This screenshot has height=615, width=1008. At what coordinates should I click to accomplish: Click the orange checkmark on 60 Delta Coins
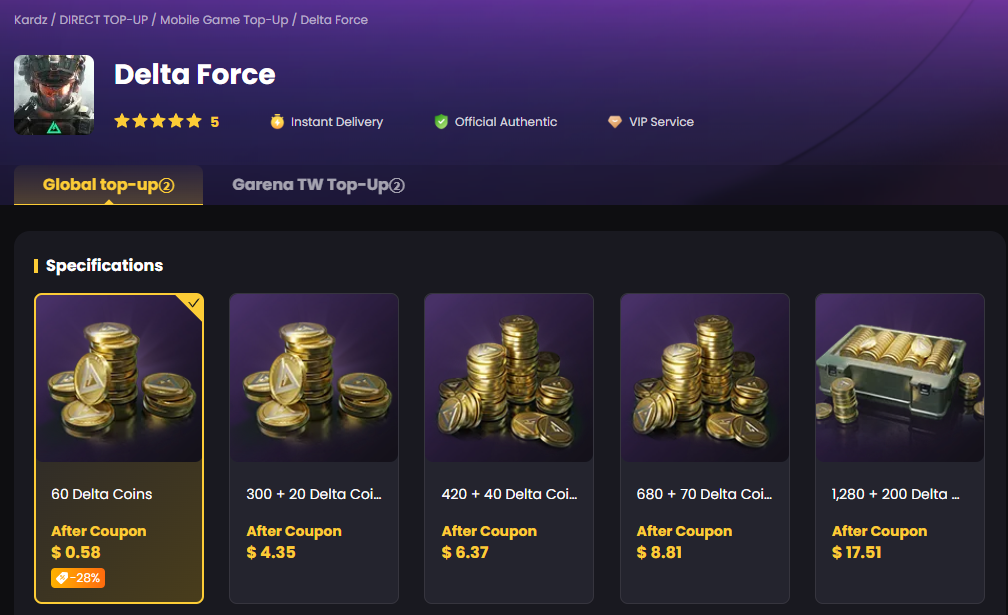point(192,303)
